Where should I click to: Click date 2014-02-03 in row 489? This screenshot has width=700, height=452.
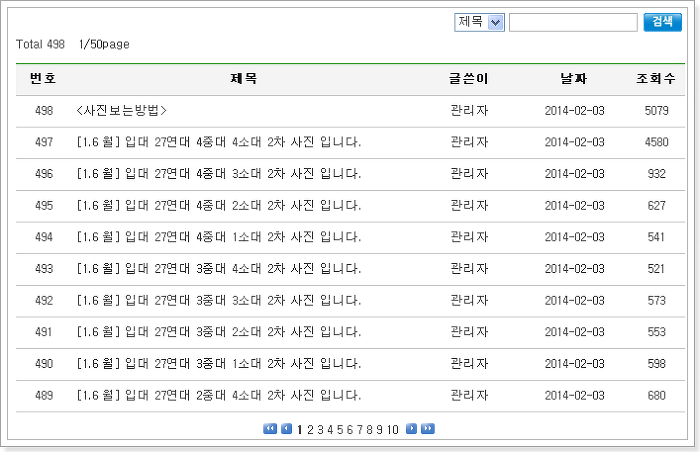pos(575,395)
